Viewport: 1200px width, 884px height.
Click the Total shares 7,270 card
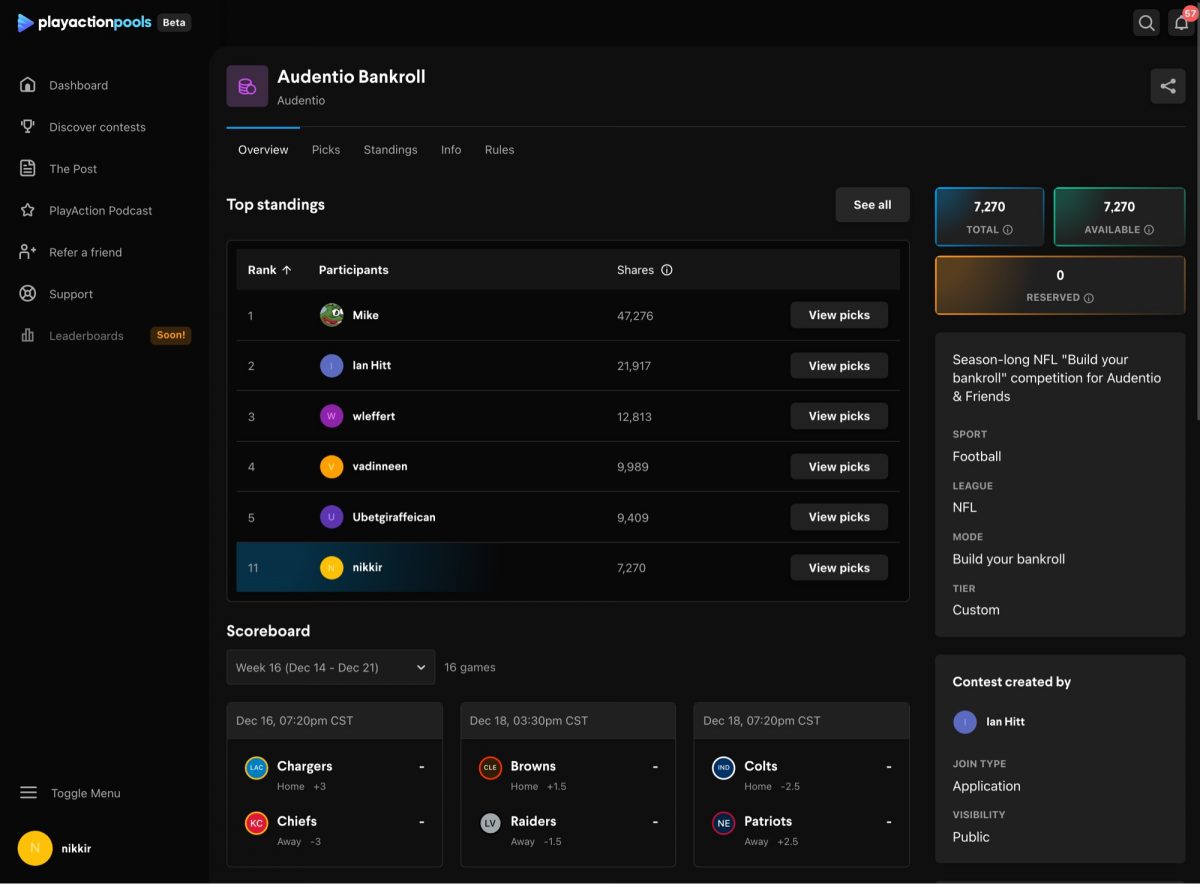[989, 217]
